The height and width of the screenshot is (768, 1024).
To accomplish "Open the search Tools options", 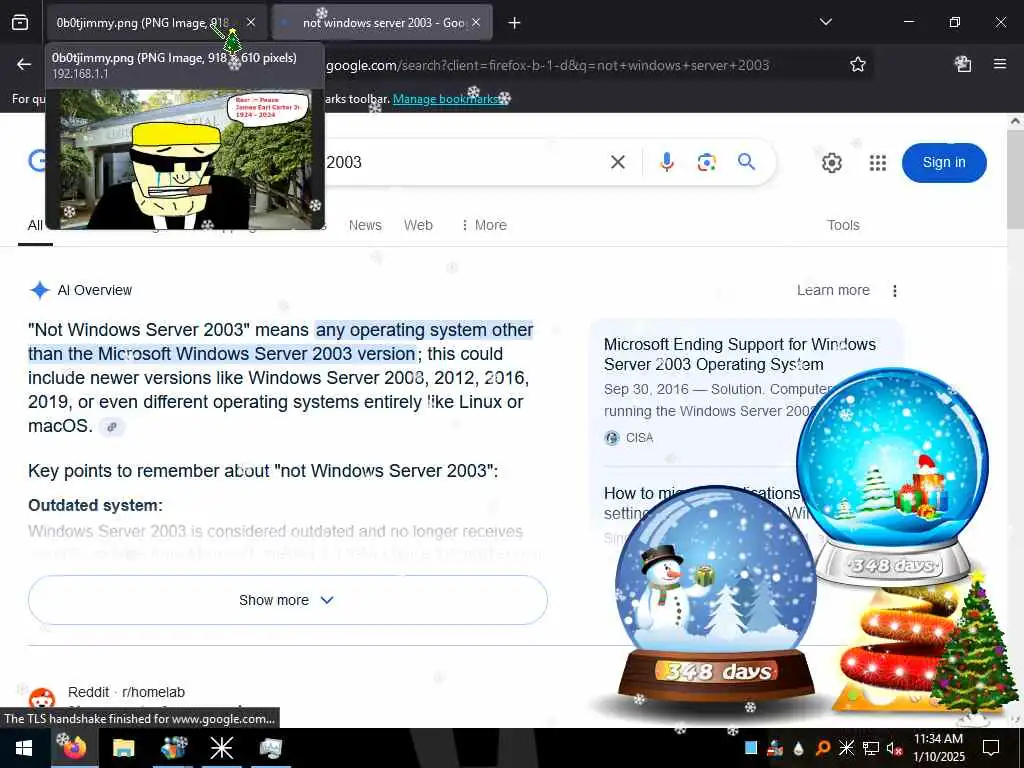I will pyautogui.click(x=843, y=225).
